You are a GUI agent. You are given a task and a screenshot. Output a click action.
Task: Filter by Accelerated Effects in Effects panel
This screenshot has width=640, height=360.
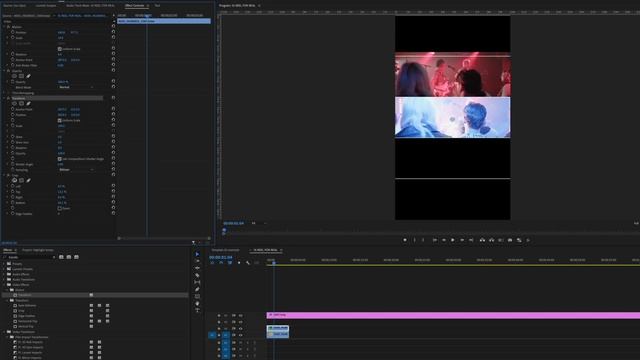click(61, 257)
